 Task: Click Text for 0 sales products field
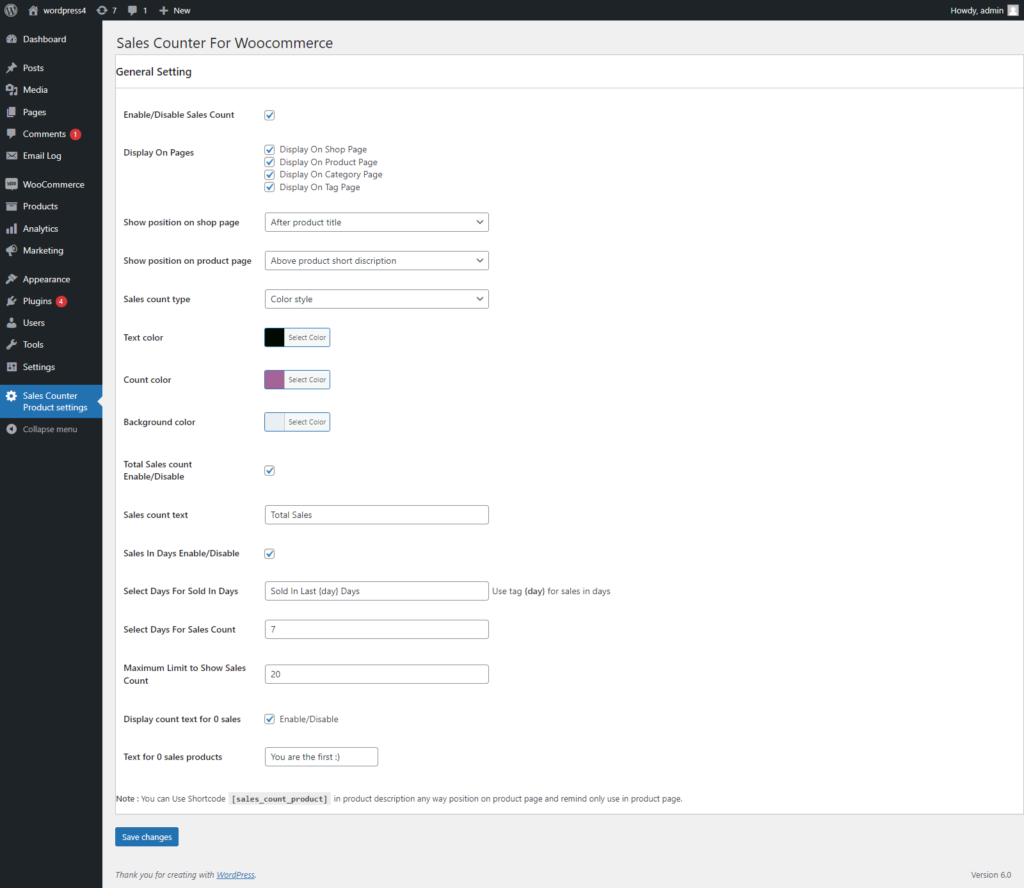pos(321,757)
